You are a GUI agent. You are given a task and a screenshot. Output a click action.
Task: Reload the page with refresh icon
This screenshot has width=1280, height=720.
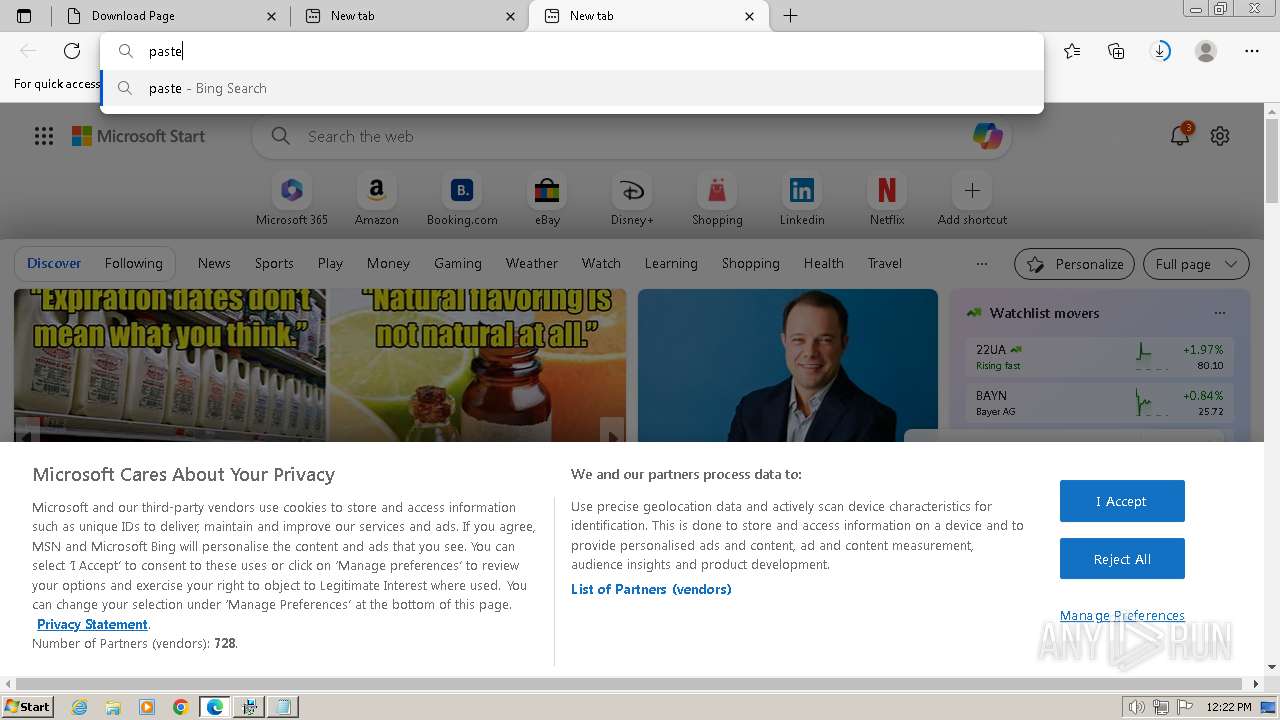click(72, 51)
